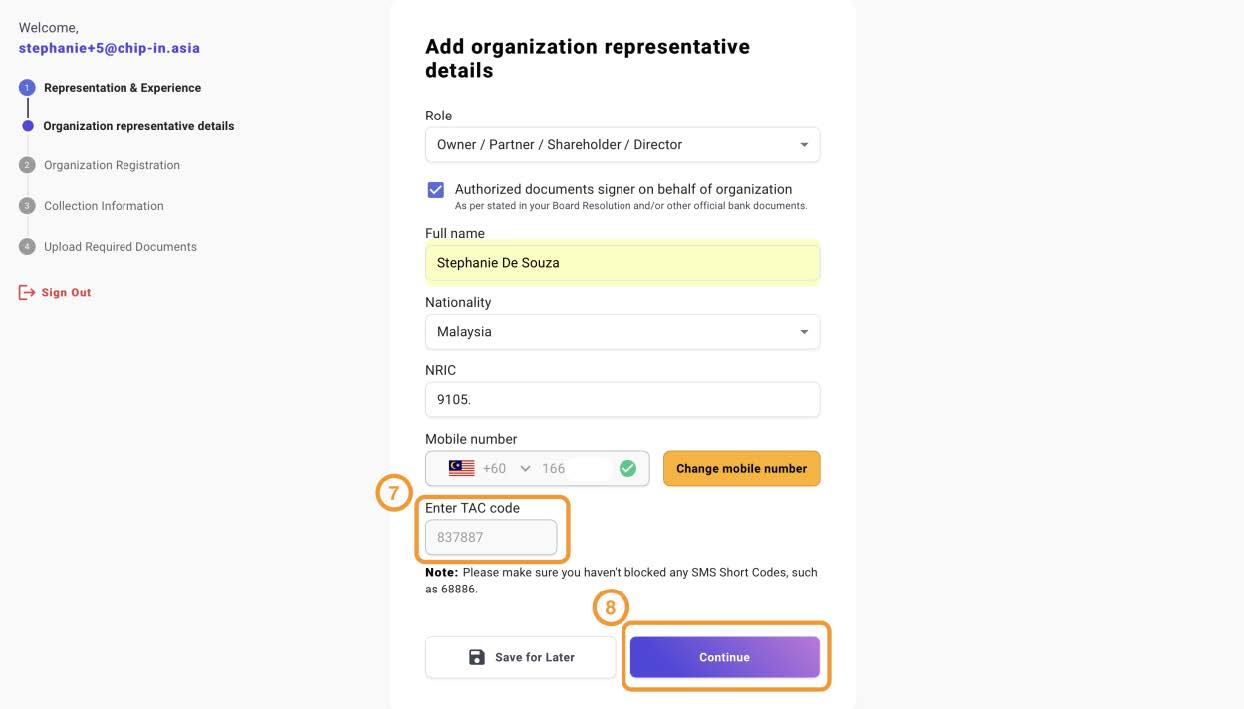Click Change mobile number button

pyautogui.click(x=742, y=468)
